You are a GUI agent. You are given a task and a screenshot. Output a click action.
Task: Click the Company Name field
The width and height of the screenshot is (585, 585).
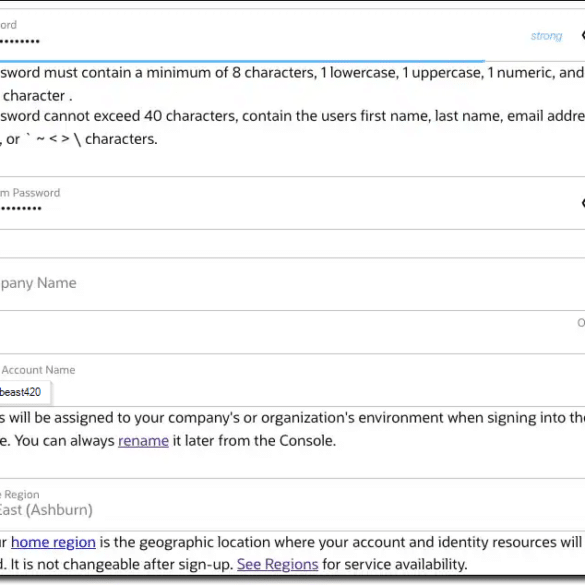coord(292,284)
